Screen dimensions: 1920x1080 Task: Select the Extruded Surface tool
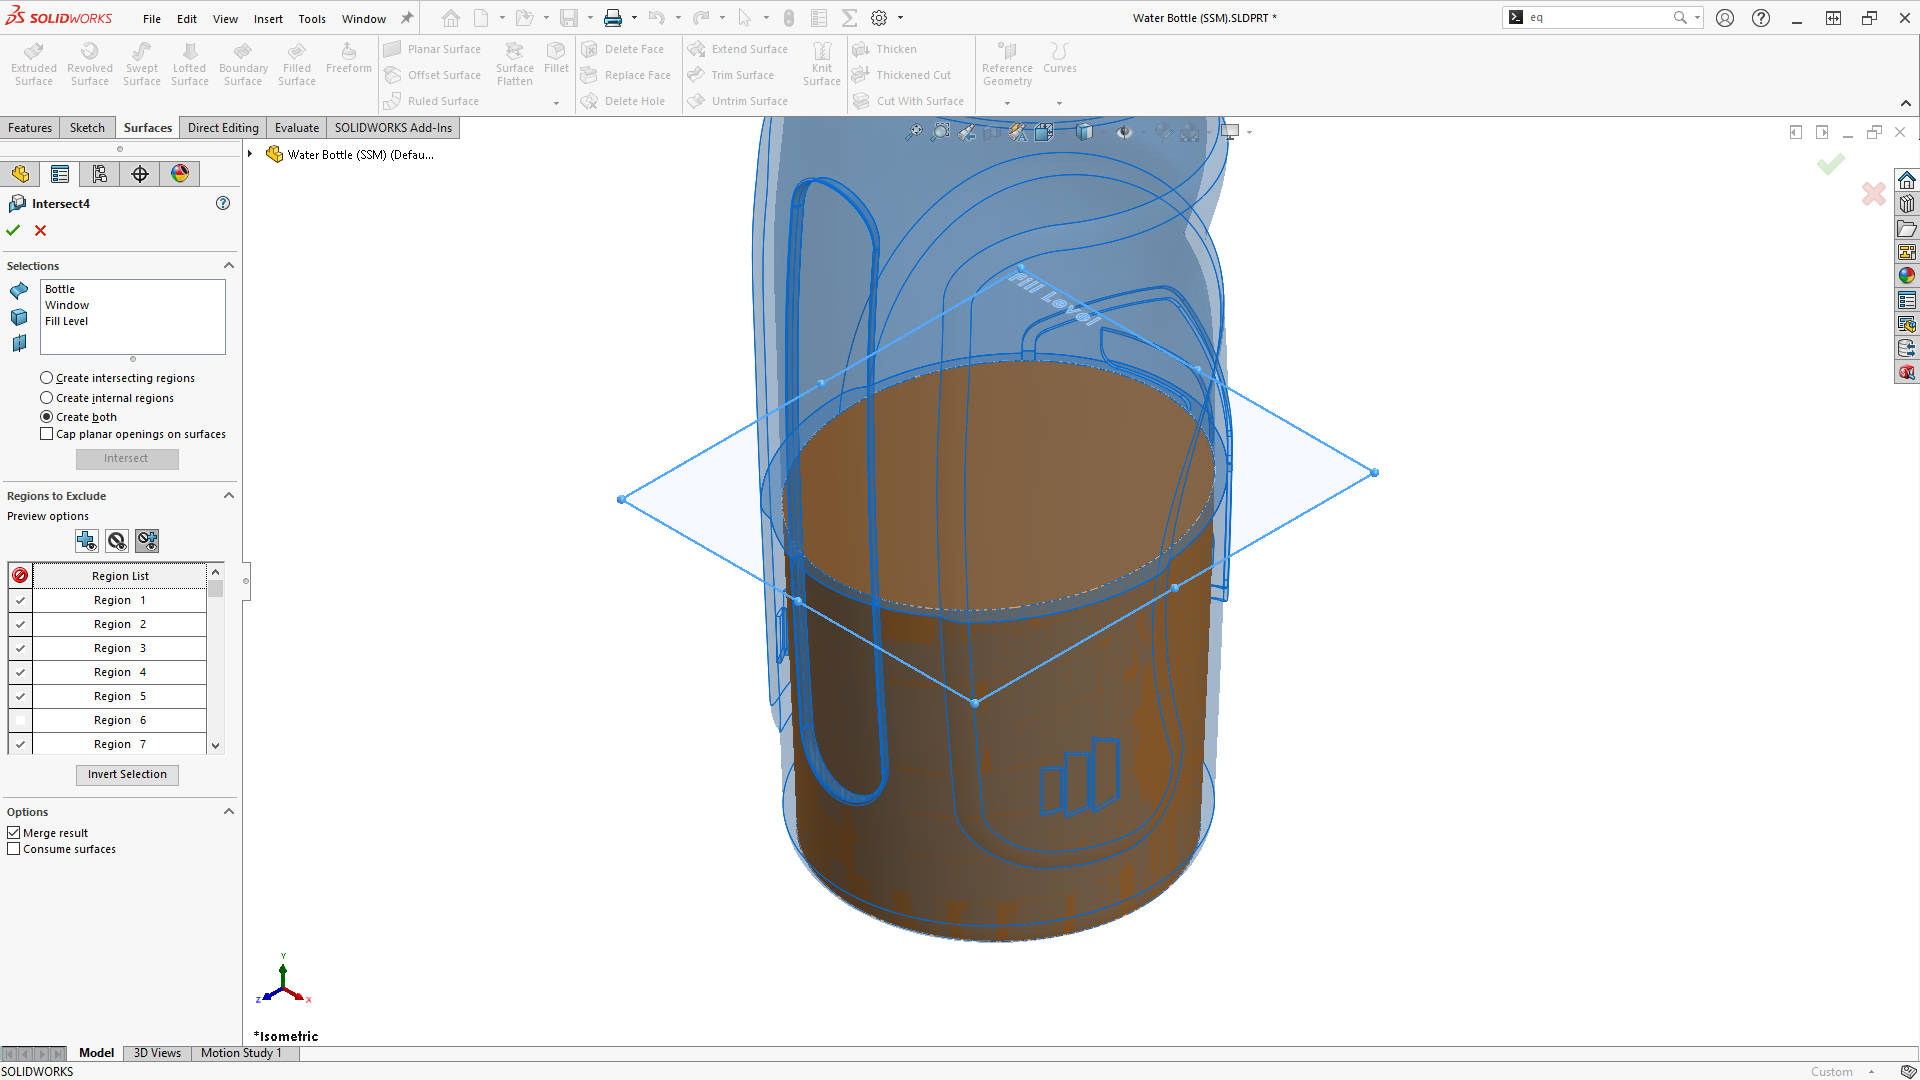click(33, 63)
